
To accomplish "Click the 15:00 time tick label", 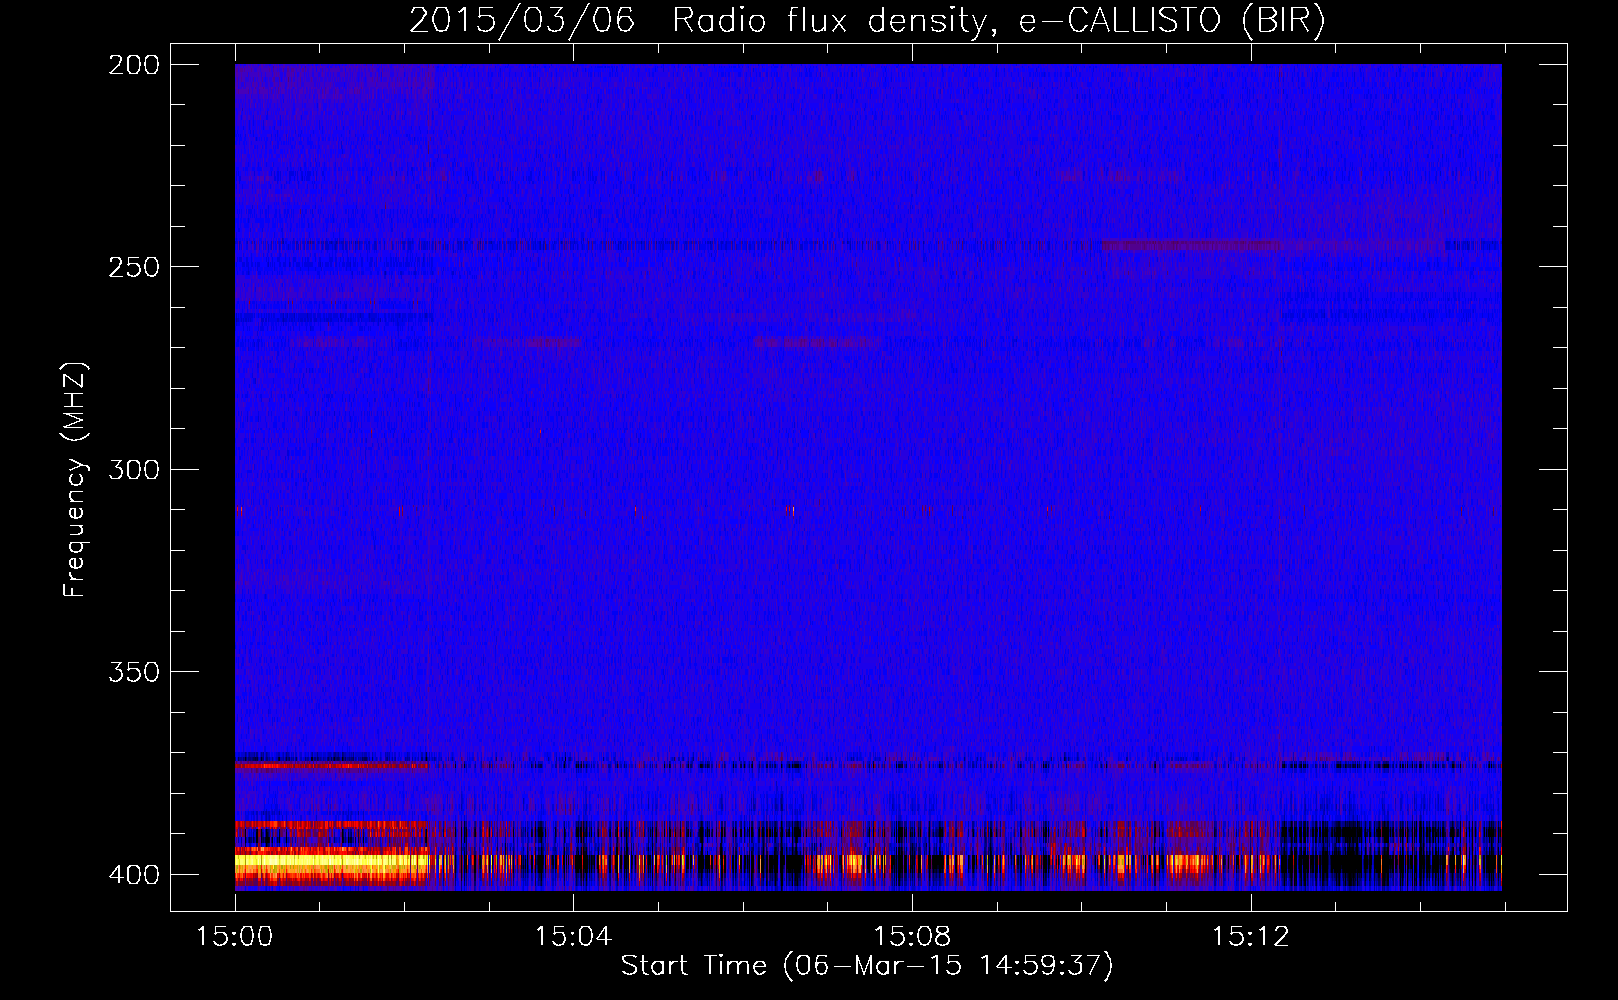I will pos(235,937).
